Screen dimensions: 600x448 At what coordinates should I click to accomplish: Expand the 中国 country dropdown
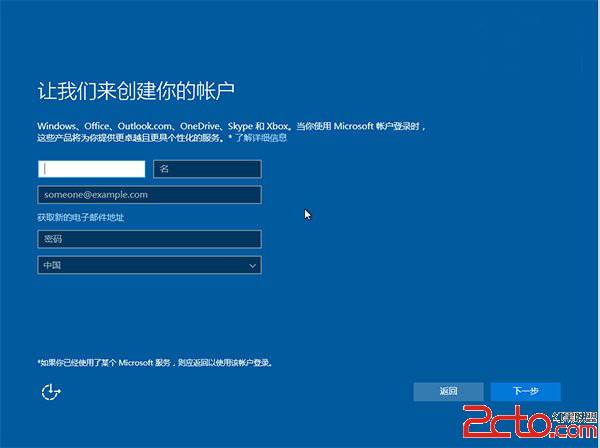[x=150, y=265]
